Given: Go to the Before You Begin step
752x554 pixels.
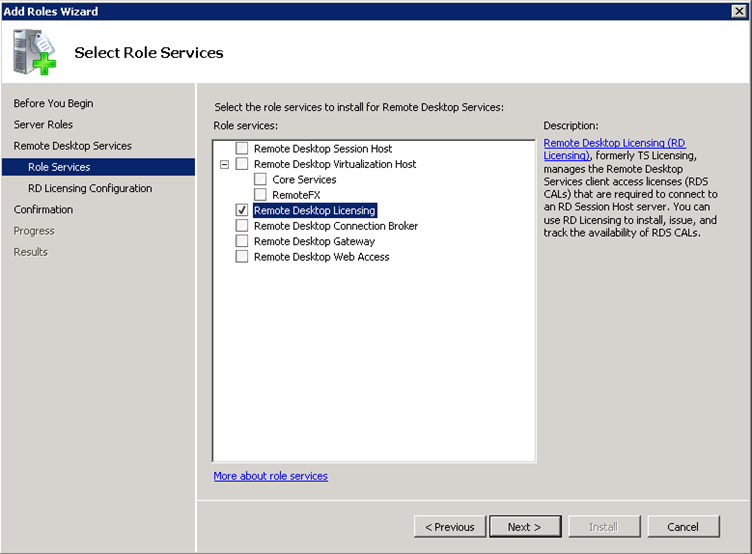Looking at the screenshot, I should coord(53,103).
